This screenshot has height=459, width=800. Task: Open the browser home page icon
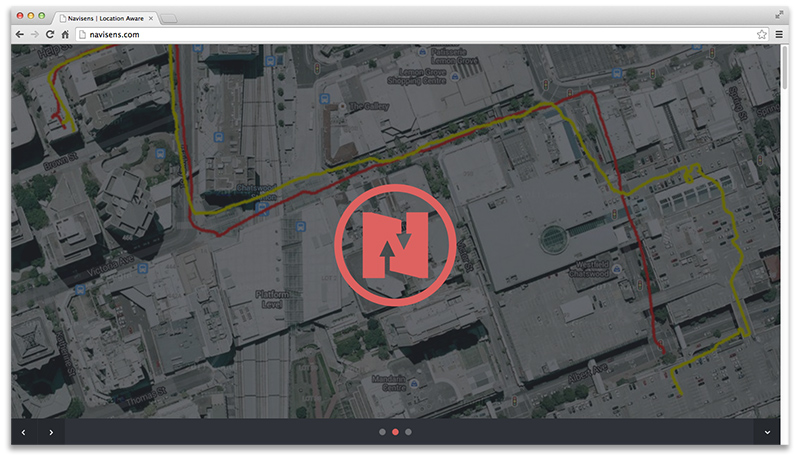[65, 34]
